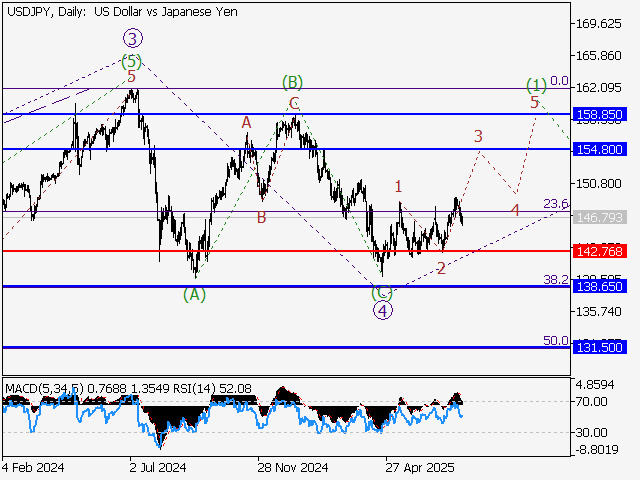Select the green (1) projected wave label
640x480 pixels.
pos(536,84)
